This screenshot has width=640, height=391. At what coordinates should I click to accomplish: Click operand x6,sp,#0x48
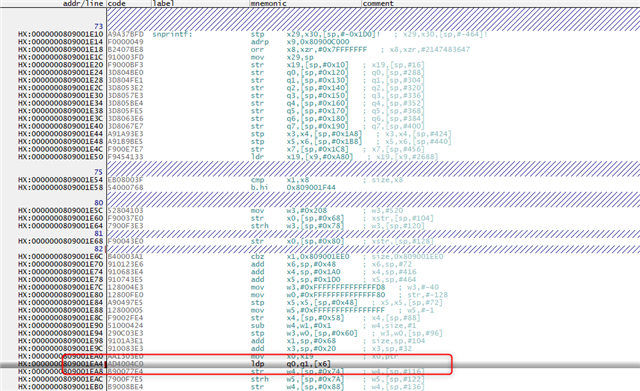[311, 264]
